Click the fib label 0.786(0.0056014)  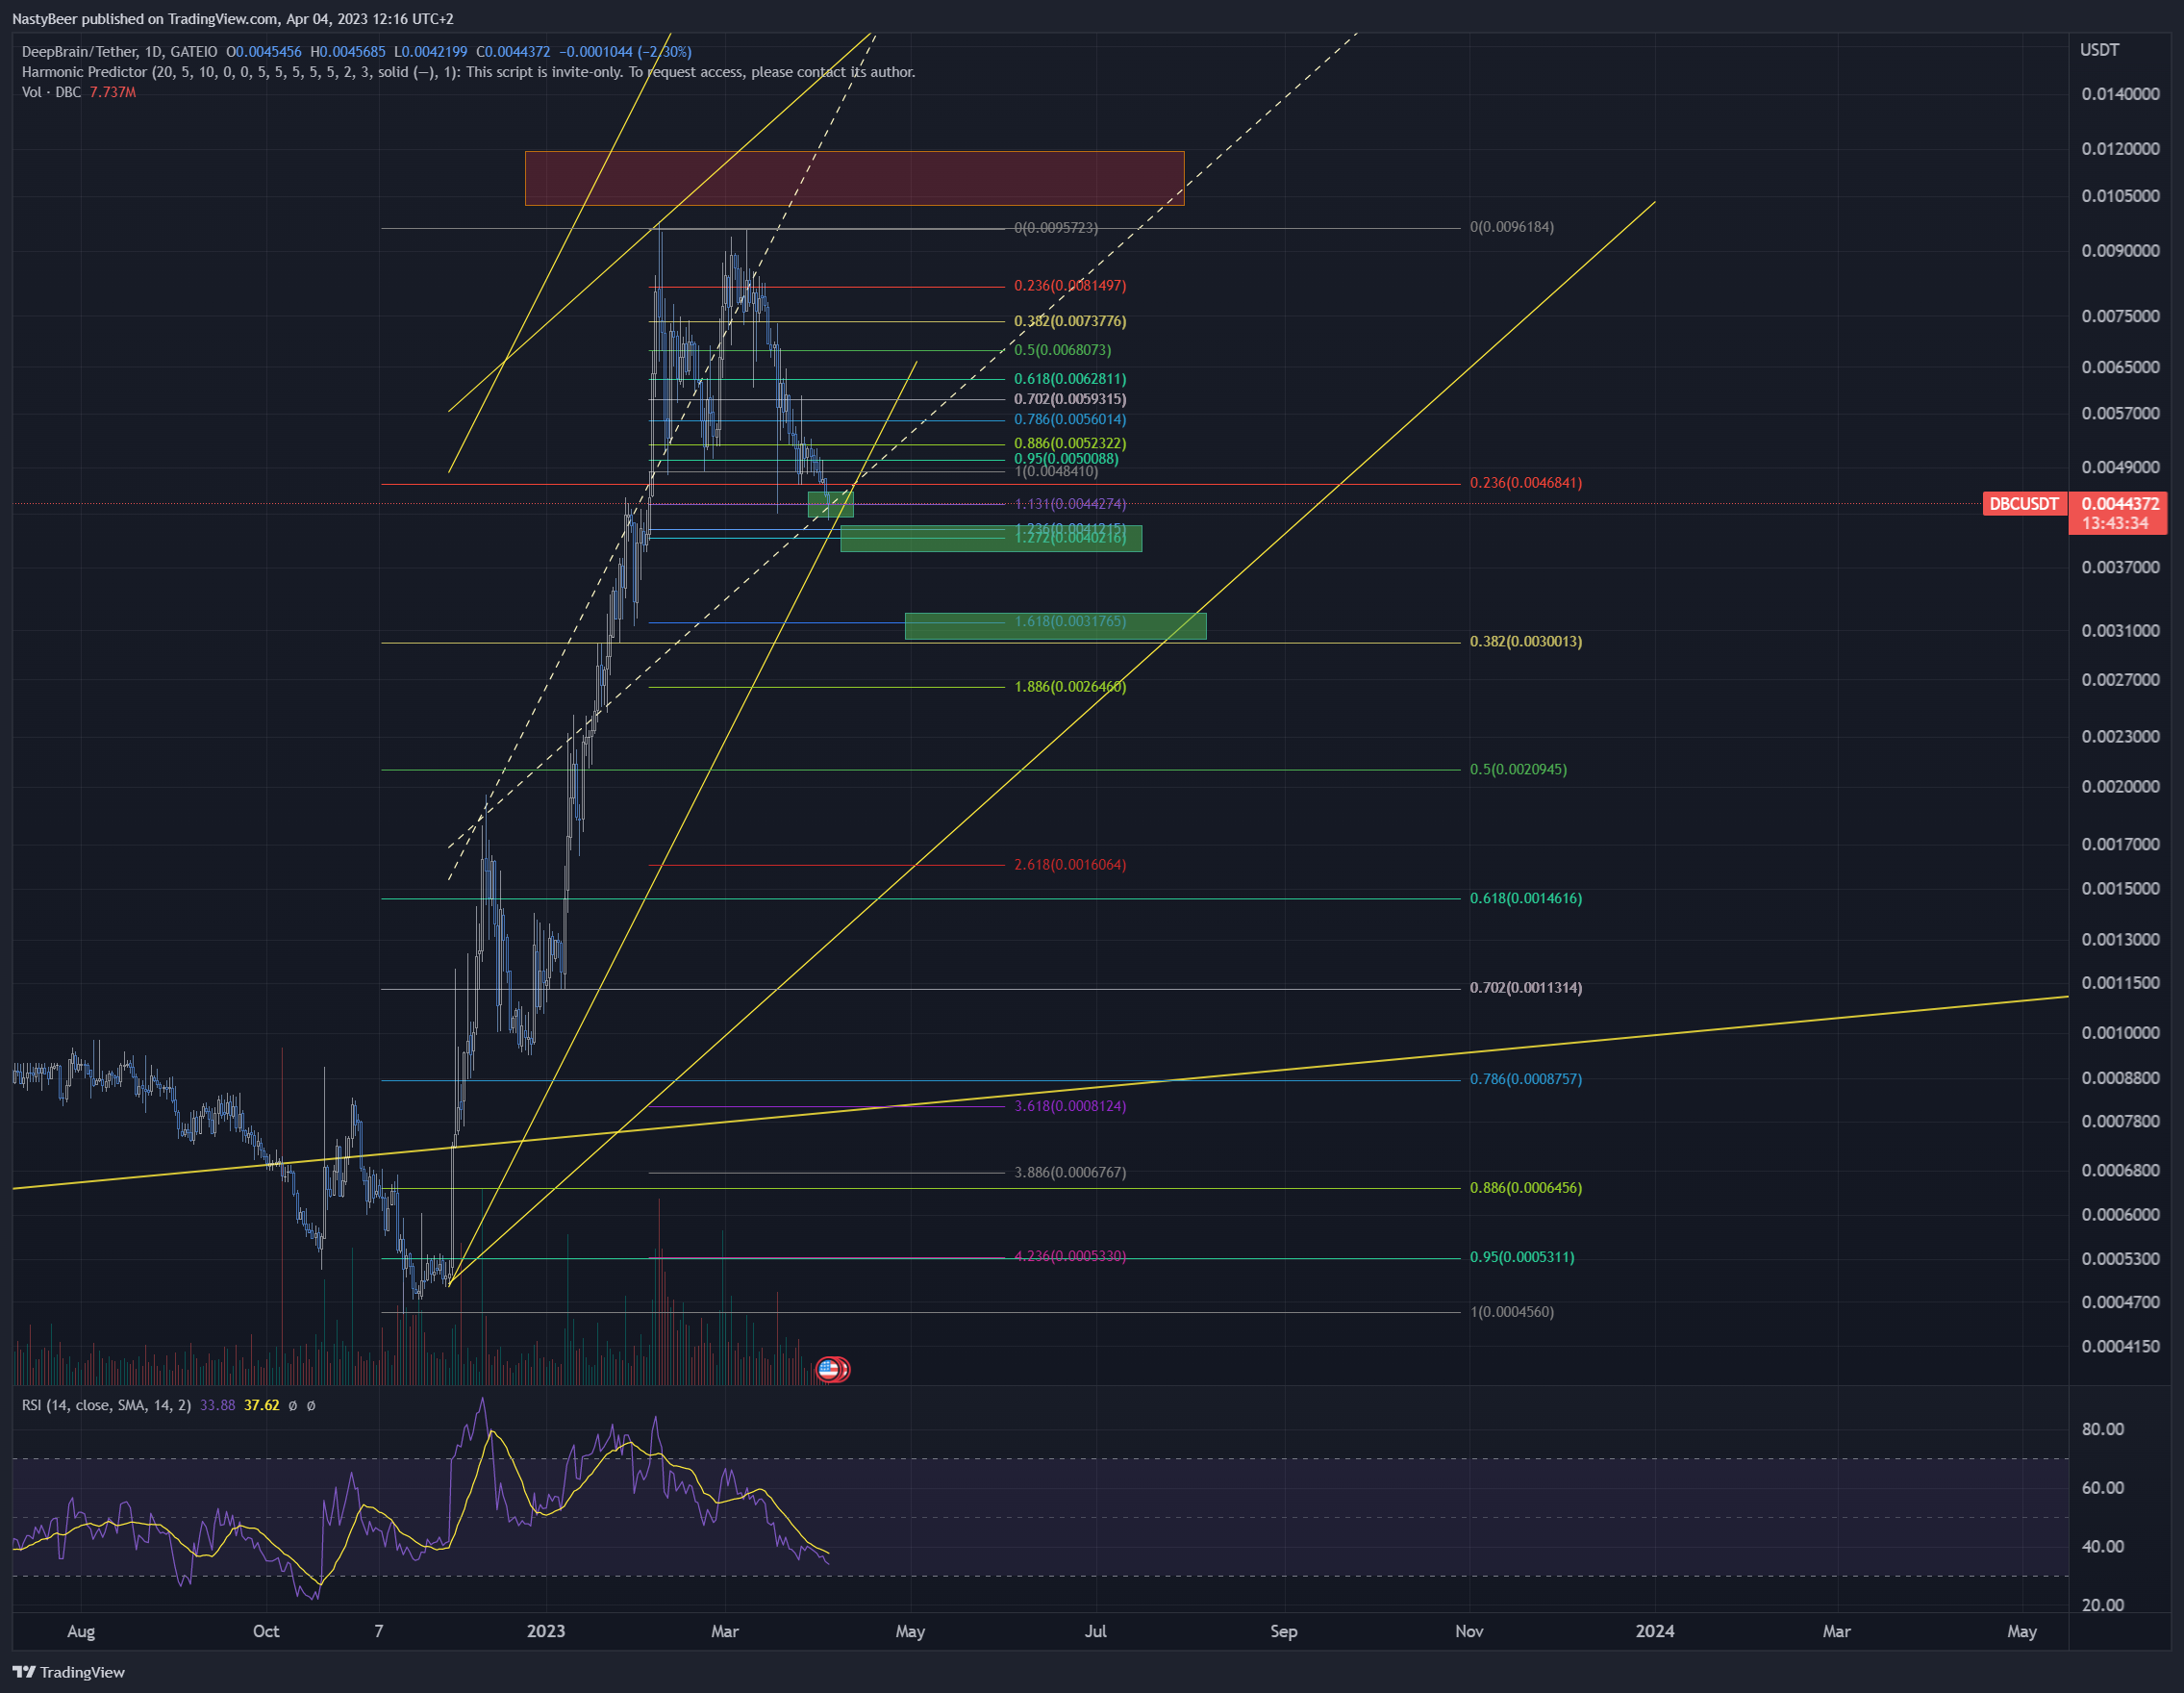point(1070,419)
